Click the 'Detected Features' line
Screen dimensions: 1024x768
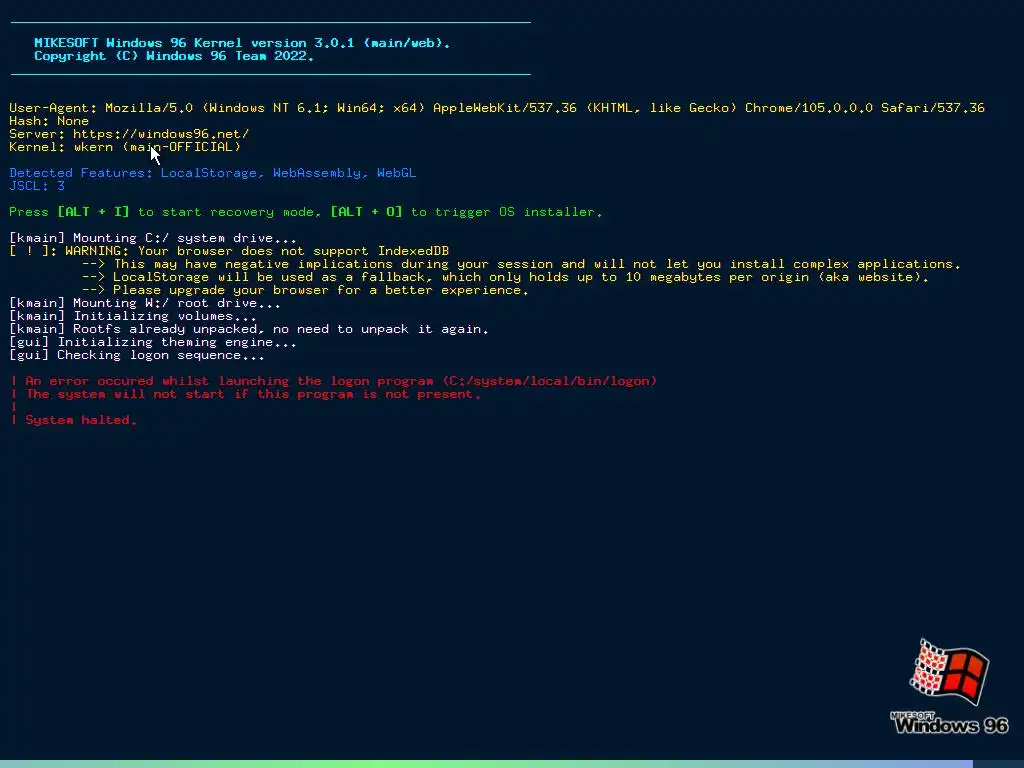point(212,173)
